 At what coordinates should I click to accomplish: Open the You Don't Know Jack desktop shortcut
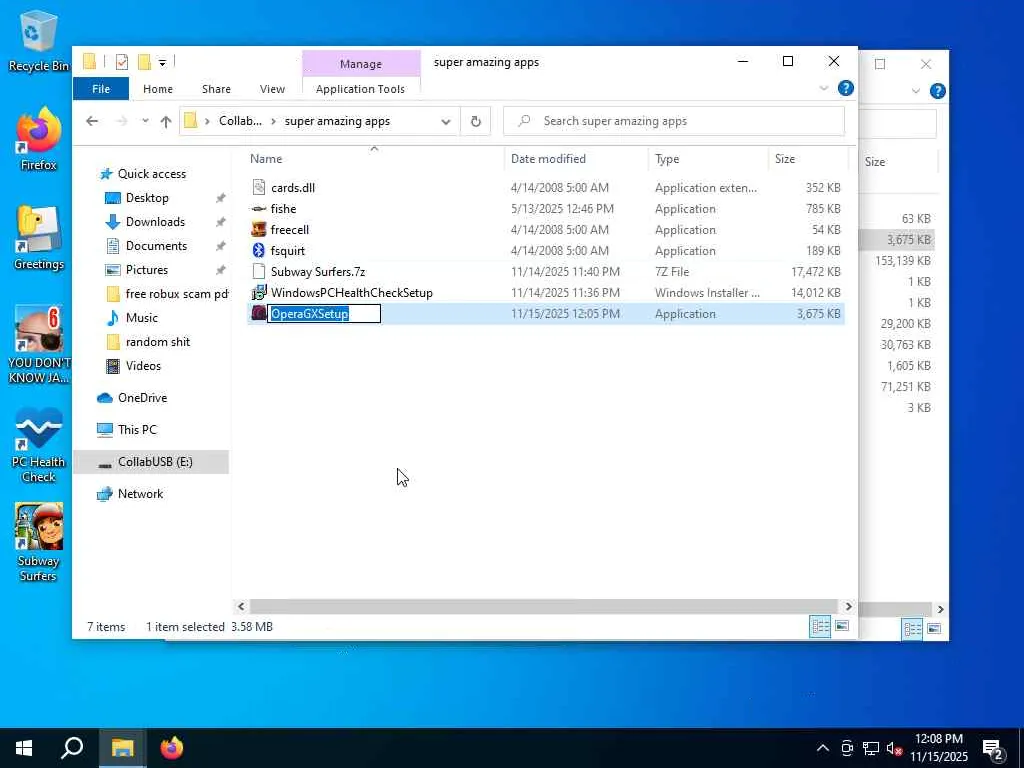click(39, 345)
